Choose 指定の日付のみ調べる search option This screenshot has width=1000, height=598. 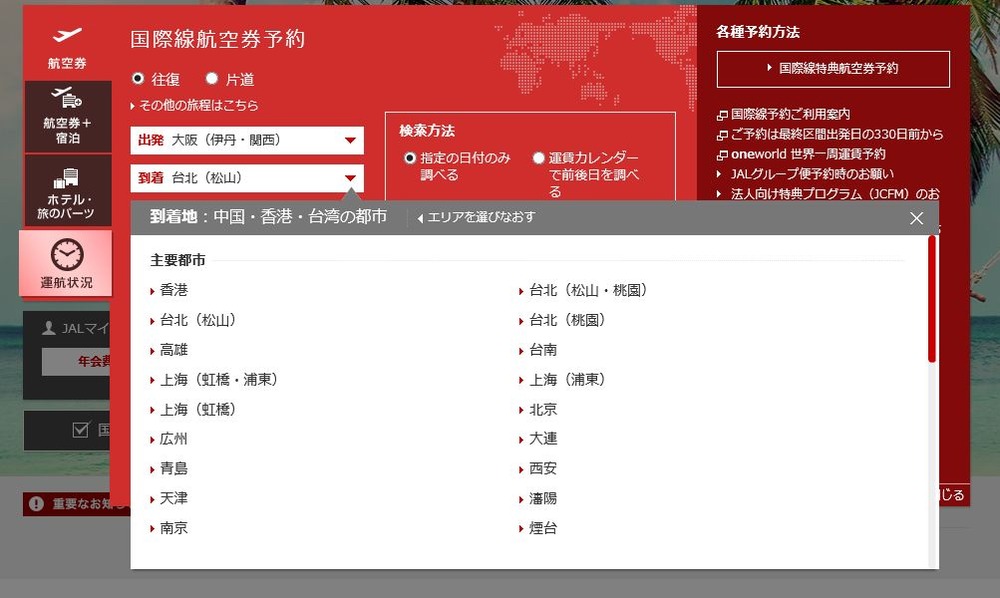pos(410,157)
